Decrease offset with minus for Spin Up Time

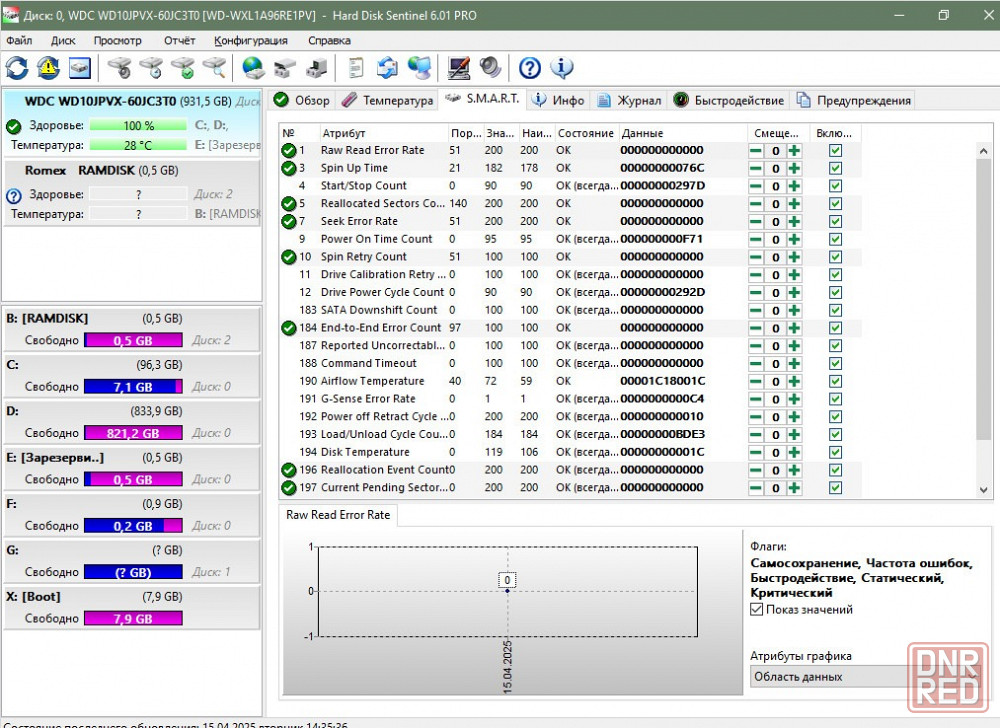click(x=756, y=169)
